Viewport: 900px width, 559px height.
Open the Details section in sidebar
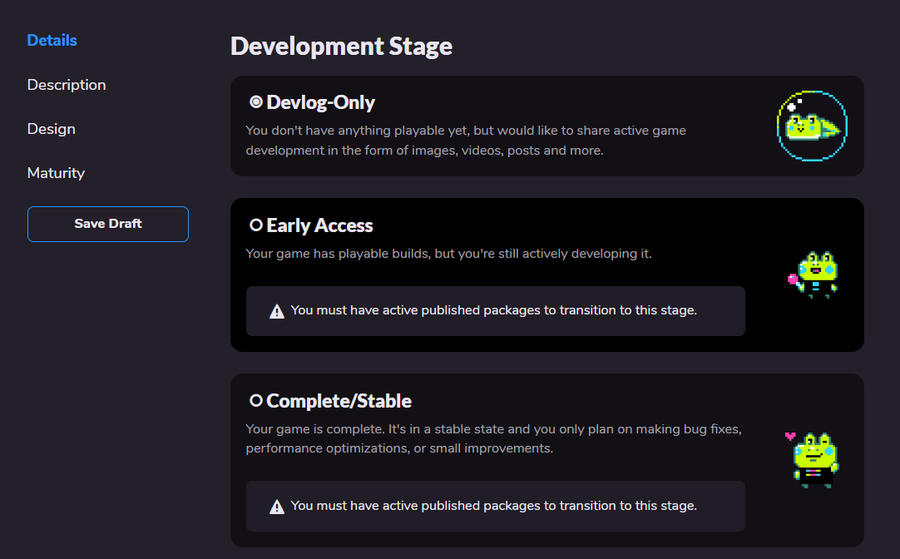click(52, 41)
